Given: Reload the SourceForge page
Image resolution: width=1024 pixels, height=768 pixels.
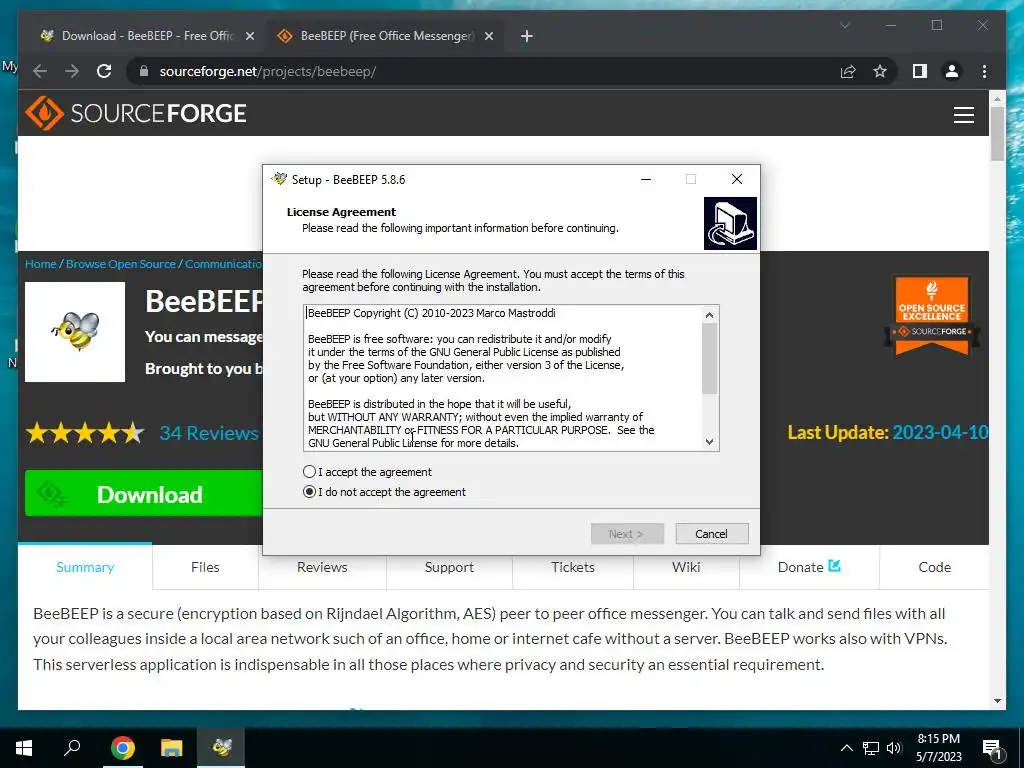Looking at the screenshot, I should click(x=104, y=71).
